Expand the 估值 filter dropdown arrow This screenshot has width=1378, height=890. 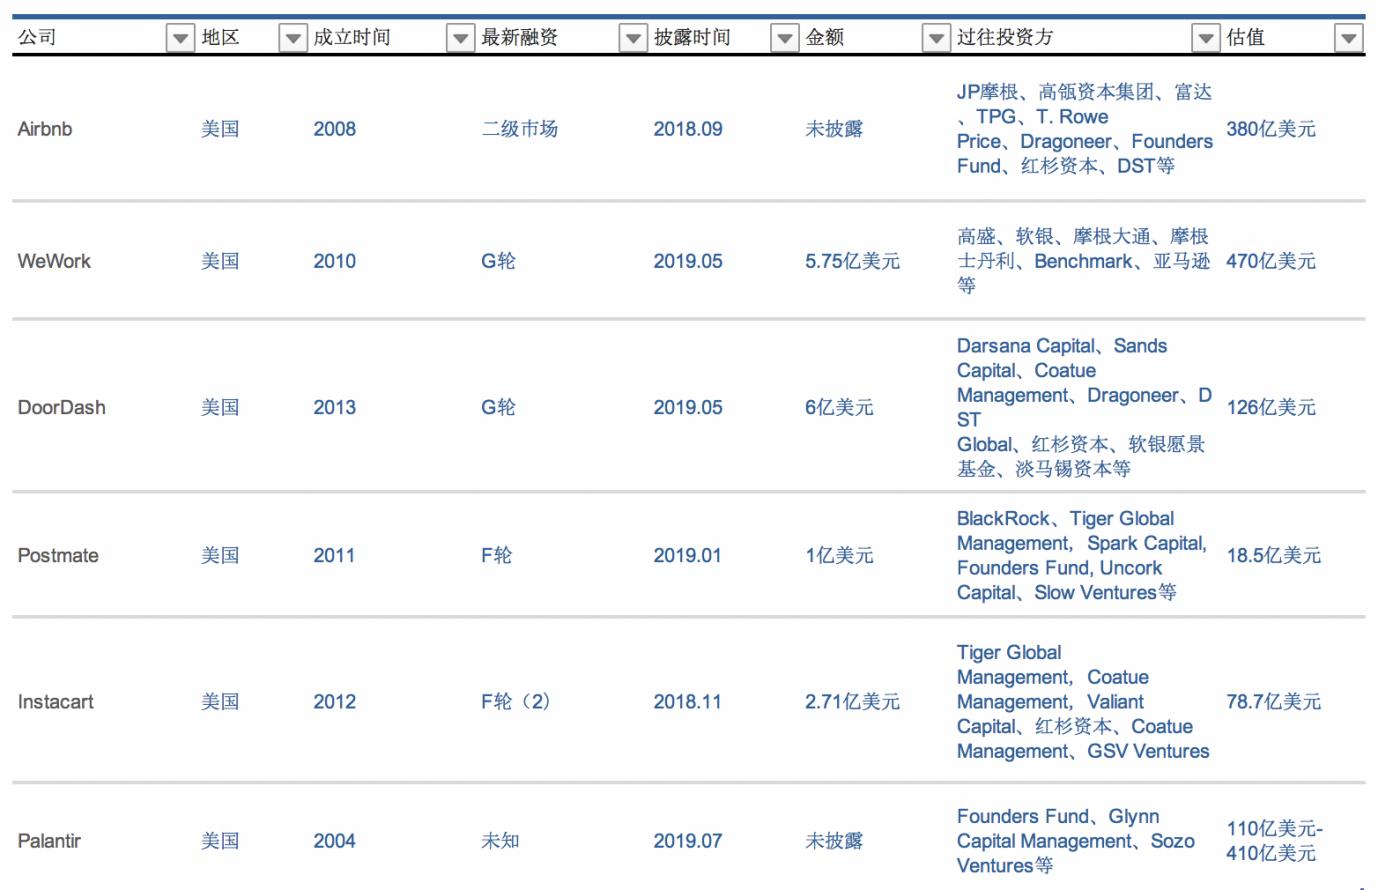[x=1347, y=37]
